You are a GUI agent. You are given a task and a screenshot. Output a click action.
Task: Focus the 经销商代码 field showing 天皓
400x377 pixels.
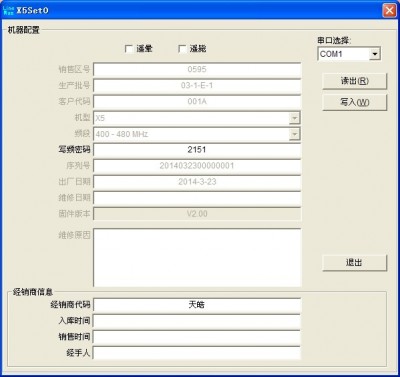click(197, 305)
